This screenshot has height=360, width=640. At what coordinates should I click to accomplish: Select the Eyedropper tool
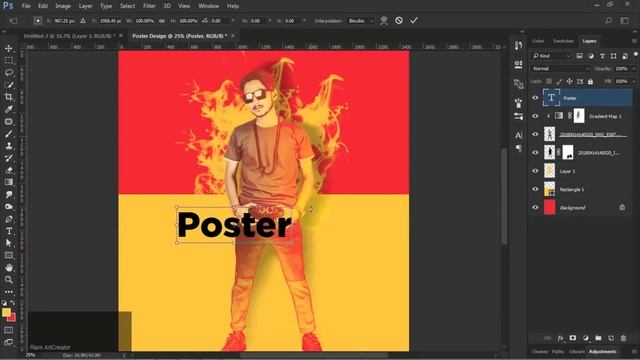pyautogui.click(x=9, y=109)
